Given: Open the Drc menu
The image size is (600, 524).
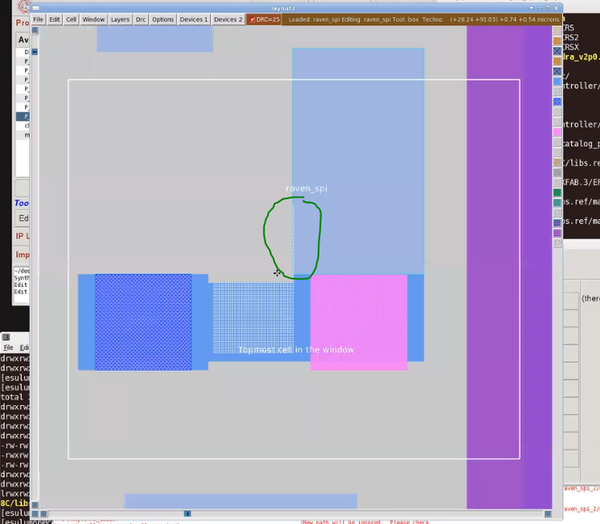Looking at the screenshot, I should pyautogui.click(x=141, y=19).
